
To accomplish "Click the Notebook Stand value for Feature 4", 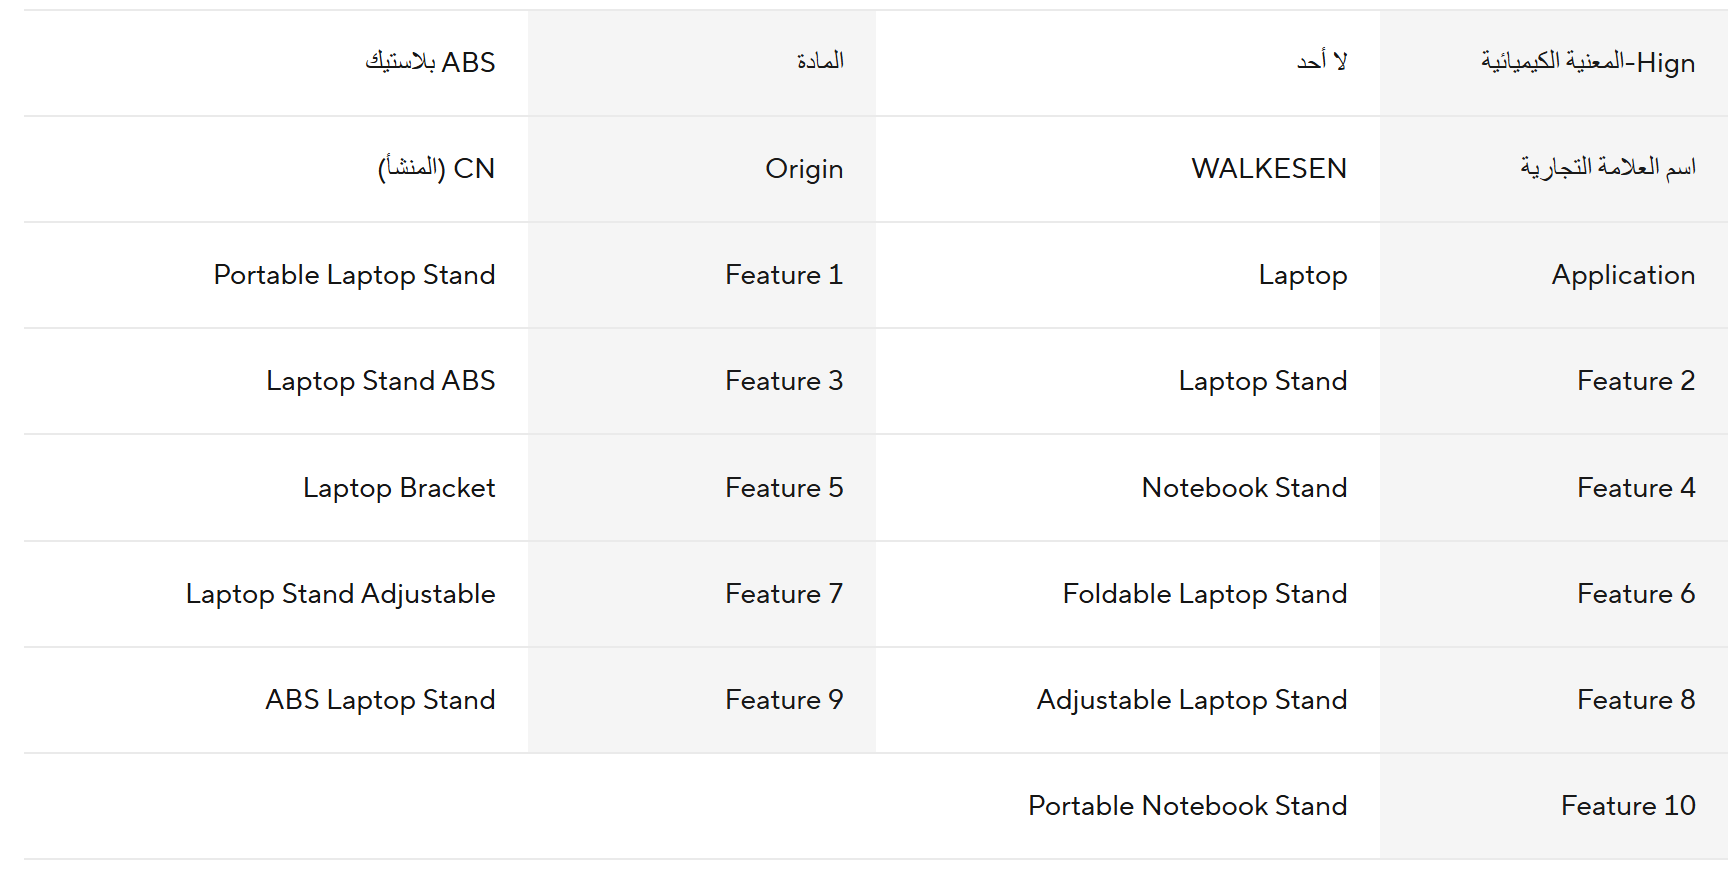I will pos(1244,488).
